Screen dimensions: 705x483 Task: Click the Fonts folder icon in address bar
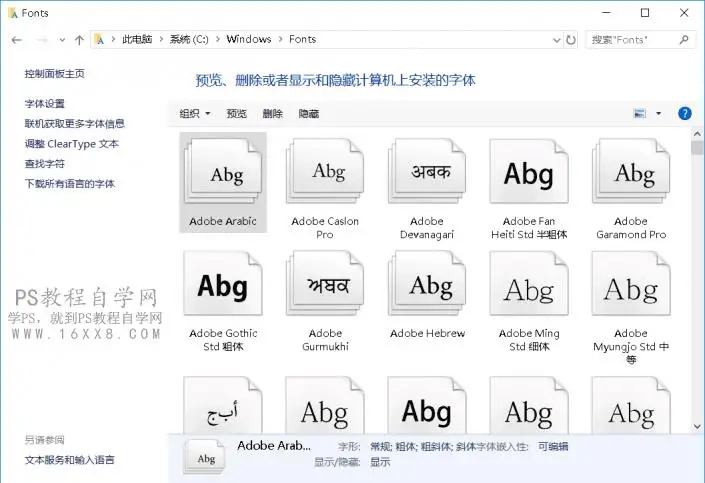click(99, 40)
